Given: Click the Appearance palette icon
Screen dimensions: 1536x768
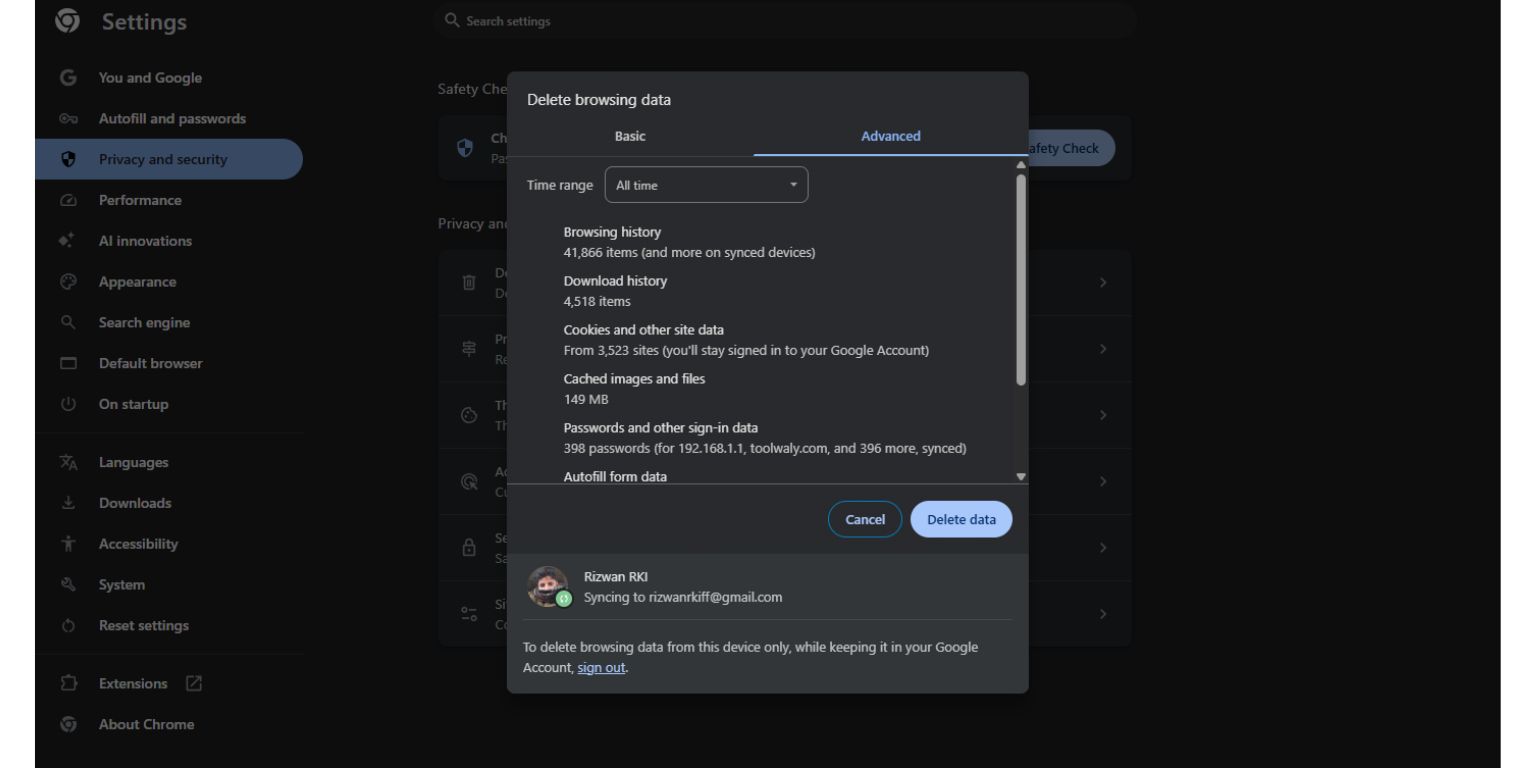Looking at the screenshot, I should [x=68, y=282].
